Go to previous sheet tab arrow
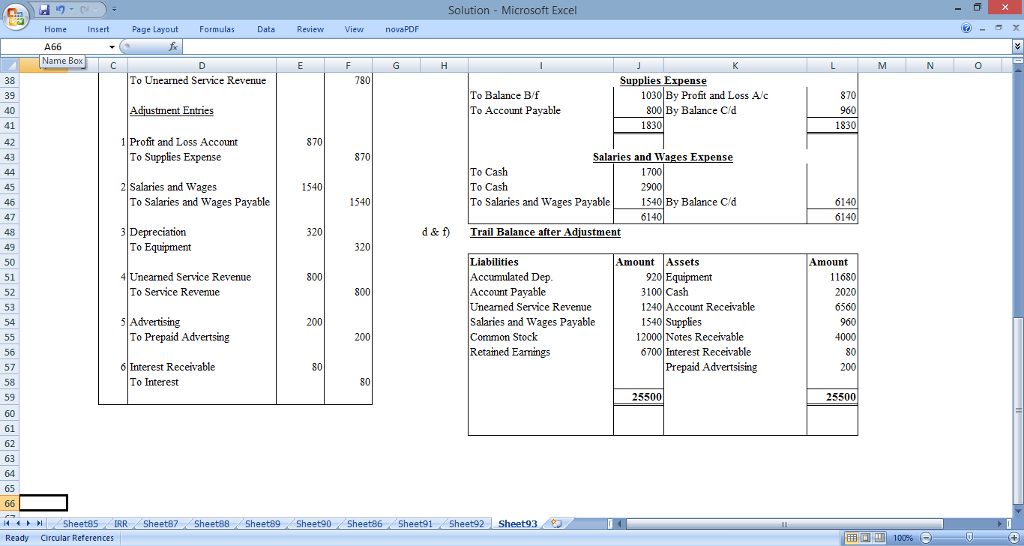The image size is (1024, 546). [x=19, y=523]
